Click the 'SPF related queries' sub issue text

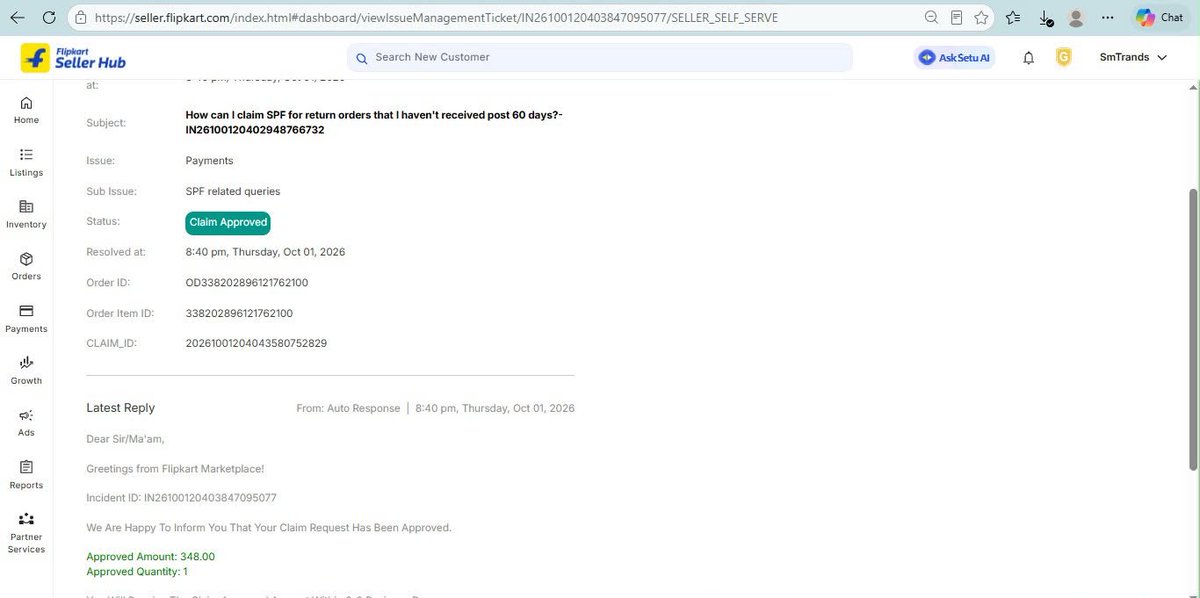(x=233, y=191)
